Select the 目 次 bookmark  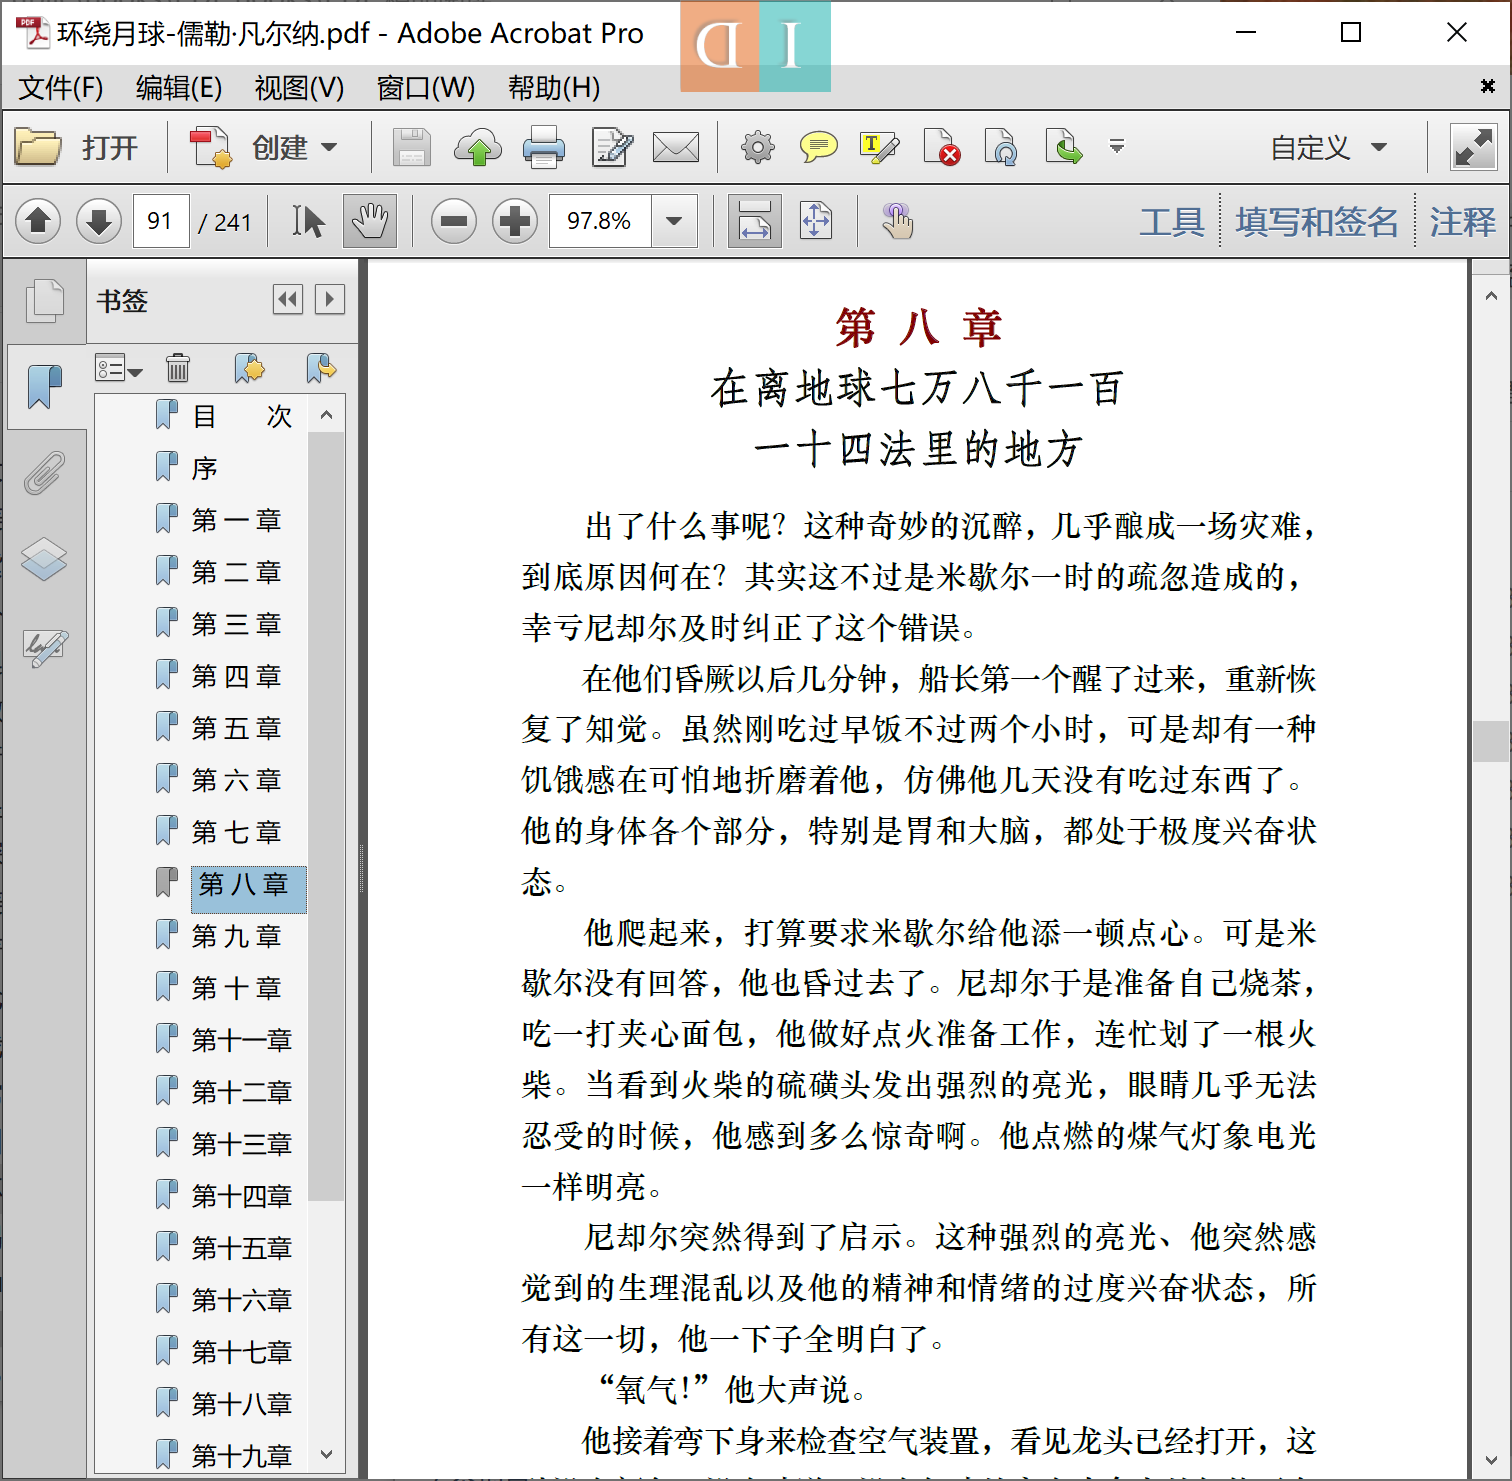(x=242, y=416)
